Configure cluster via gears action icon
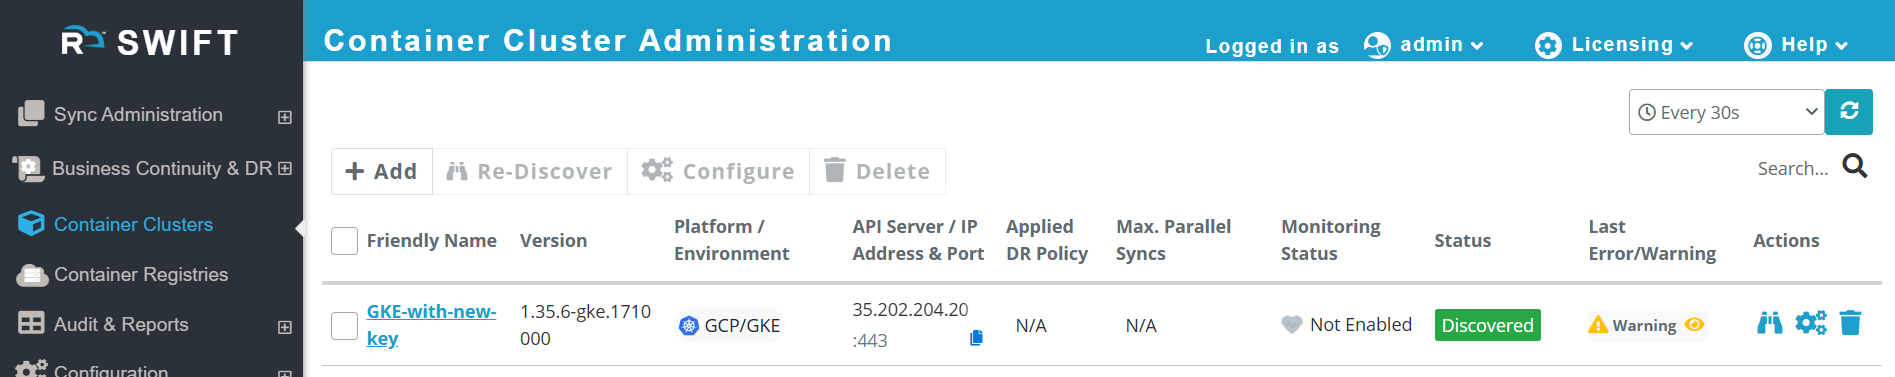1895x377 pixels. [x=1811, y=323]
